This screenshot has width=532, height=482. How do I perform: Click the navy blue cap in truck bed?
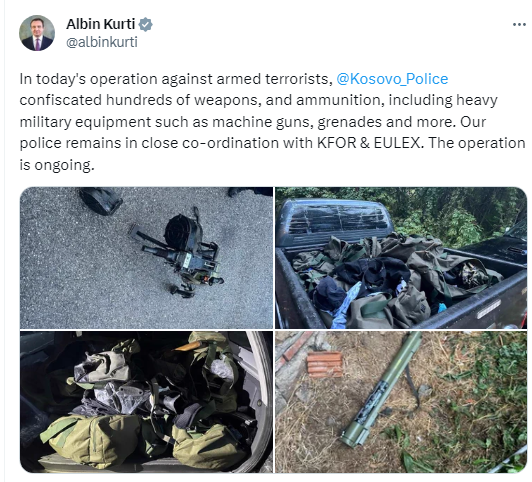coord(329,292)
